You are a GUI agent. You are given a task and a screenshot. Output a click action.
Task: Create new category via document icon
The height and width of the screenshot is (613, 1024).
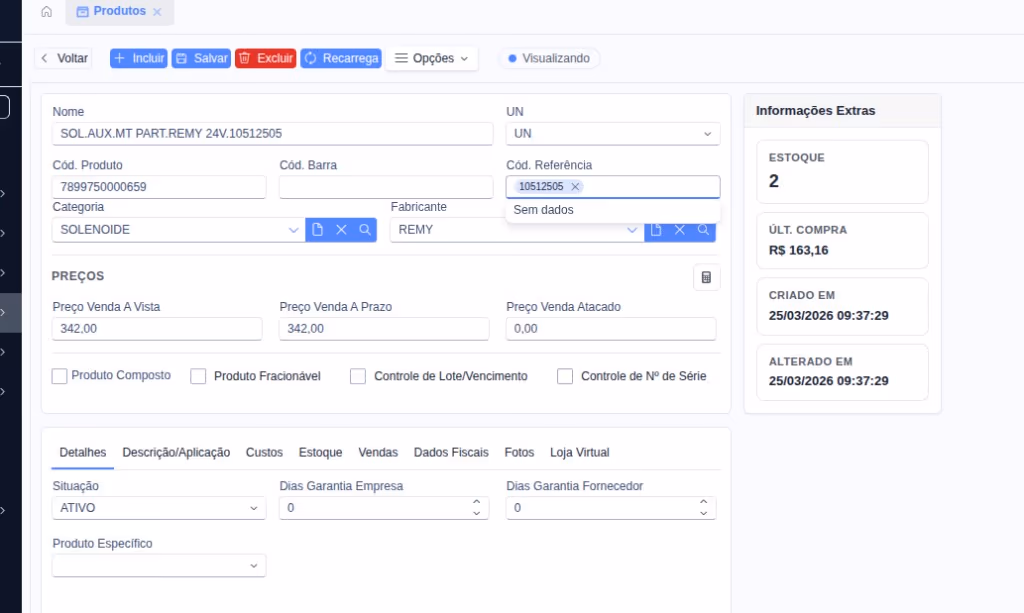317,230
